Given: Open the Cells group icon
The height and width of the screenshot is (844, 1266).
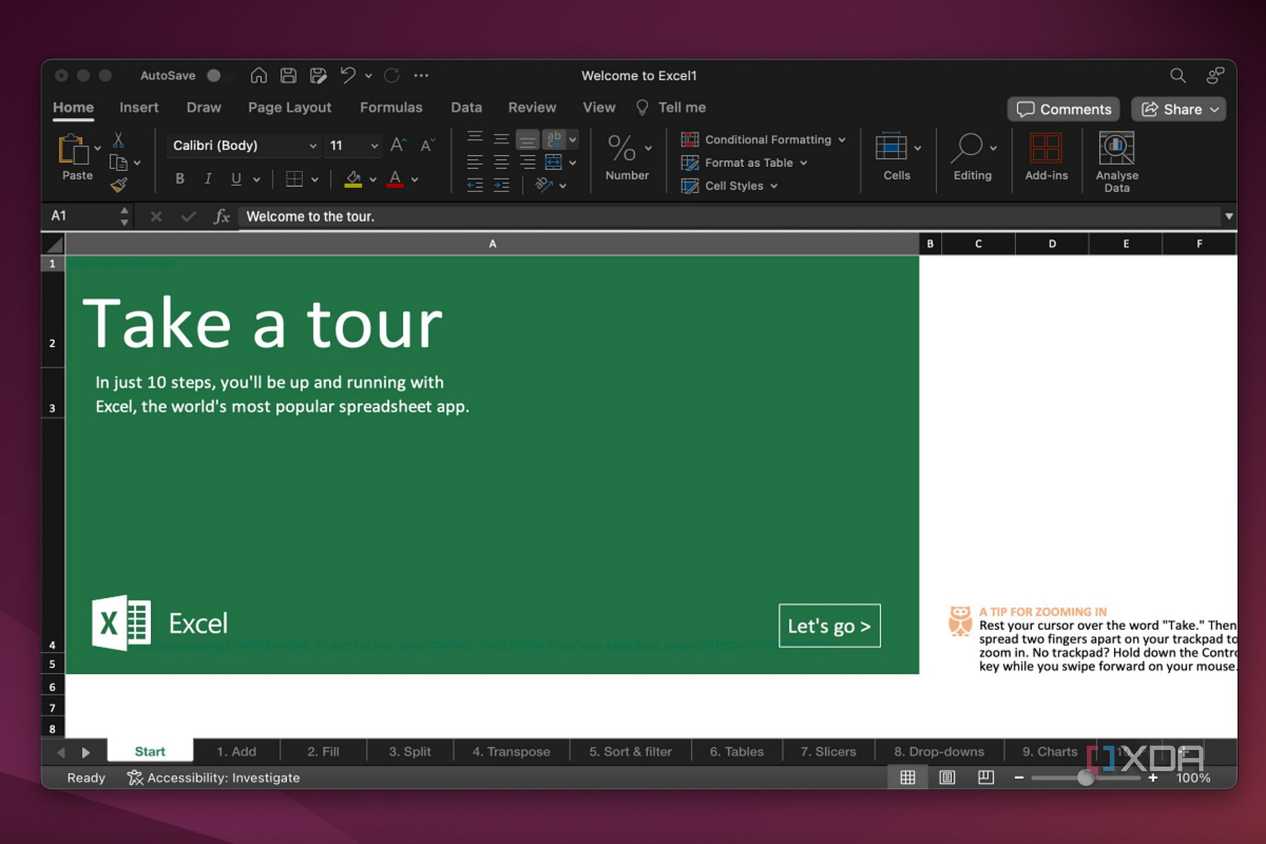Looking at the screenshot, I should pos(891,148).
